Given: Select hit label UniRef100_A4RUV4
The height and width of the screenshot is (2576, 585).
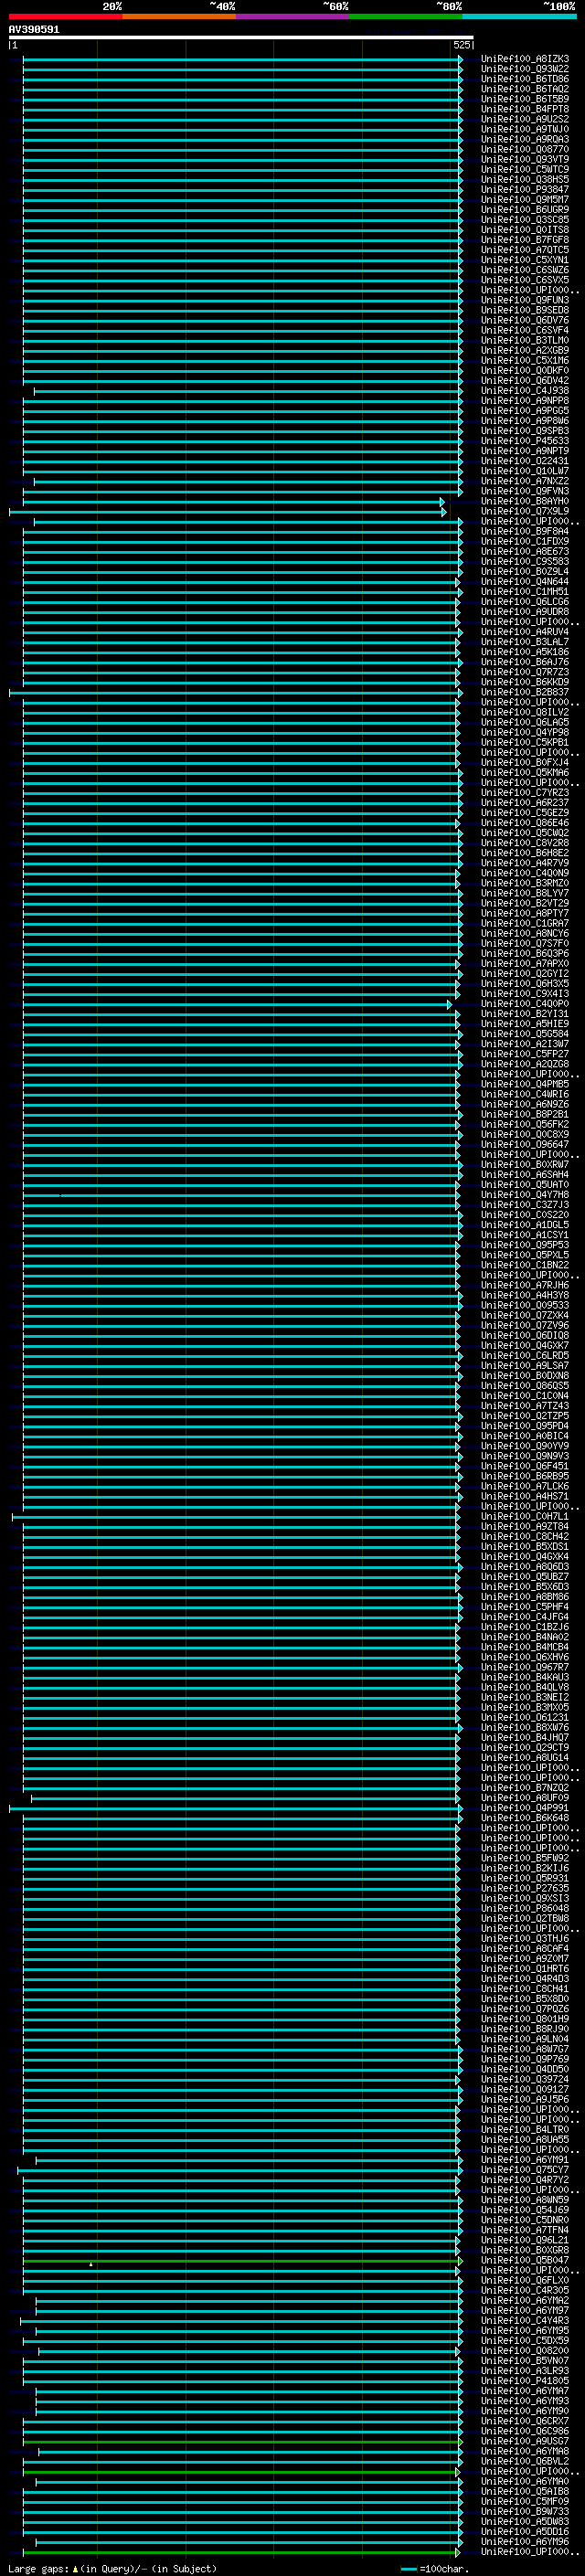Looking at the screenshot, I should (x=525, y=632).
